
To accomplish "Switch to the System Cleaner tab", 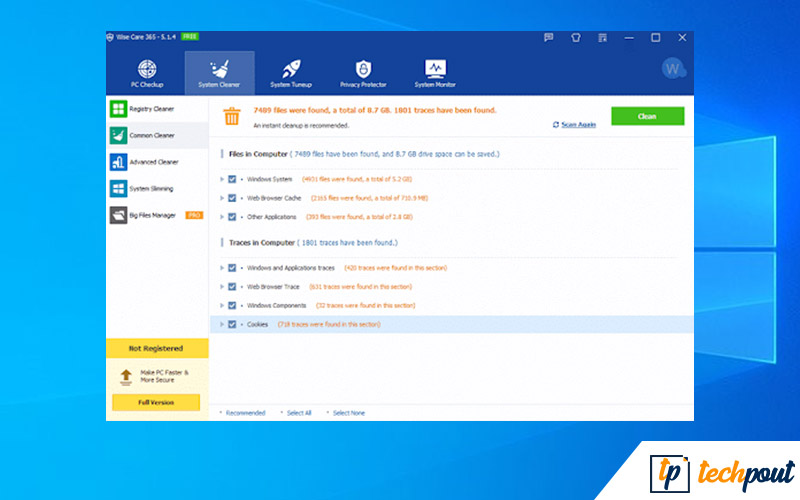I will coord(220,70).
